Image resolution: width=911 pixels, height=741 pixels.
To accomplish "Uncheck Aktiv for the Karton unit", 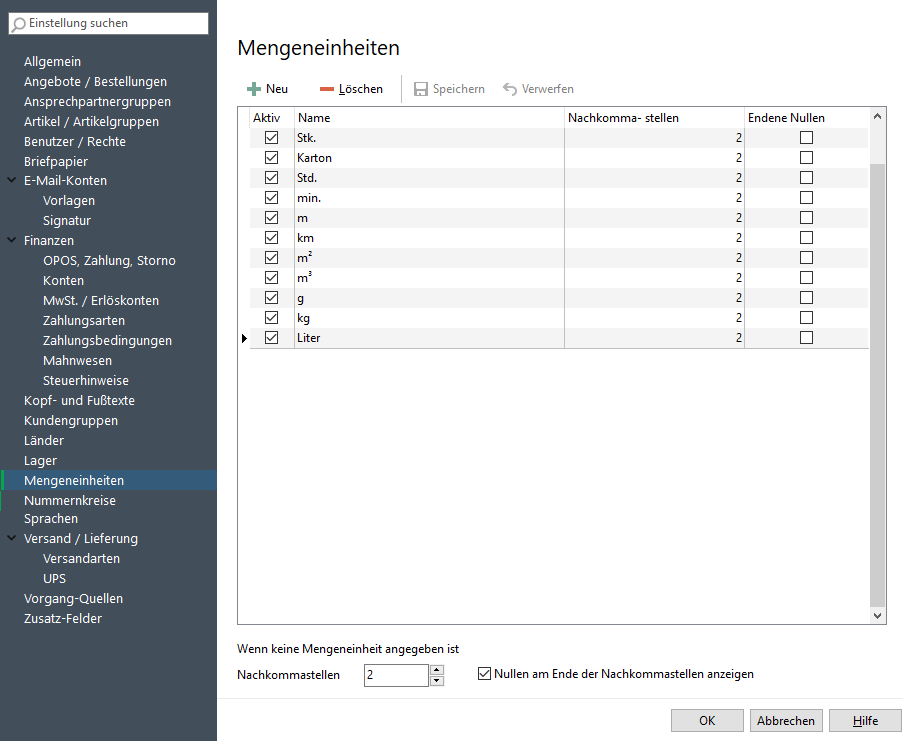I will pos(271,158).
